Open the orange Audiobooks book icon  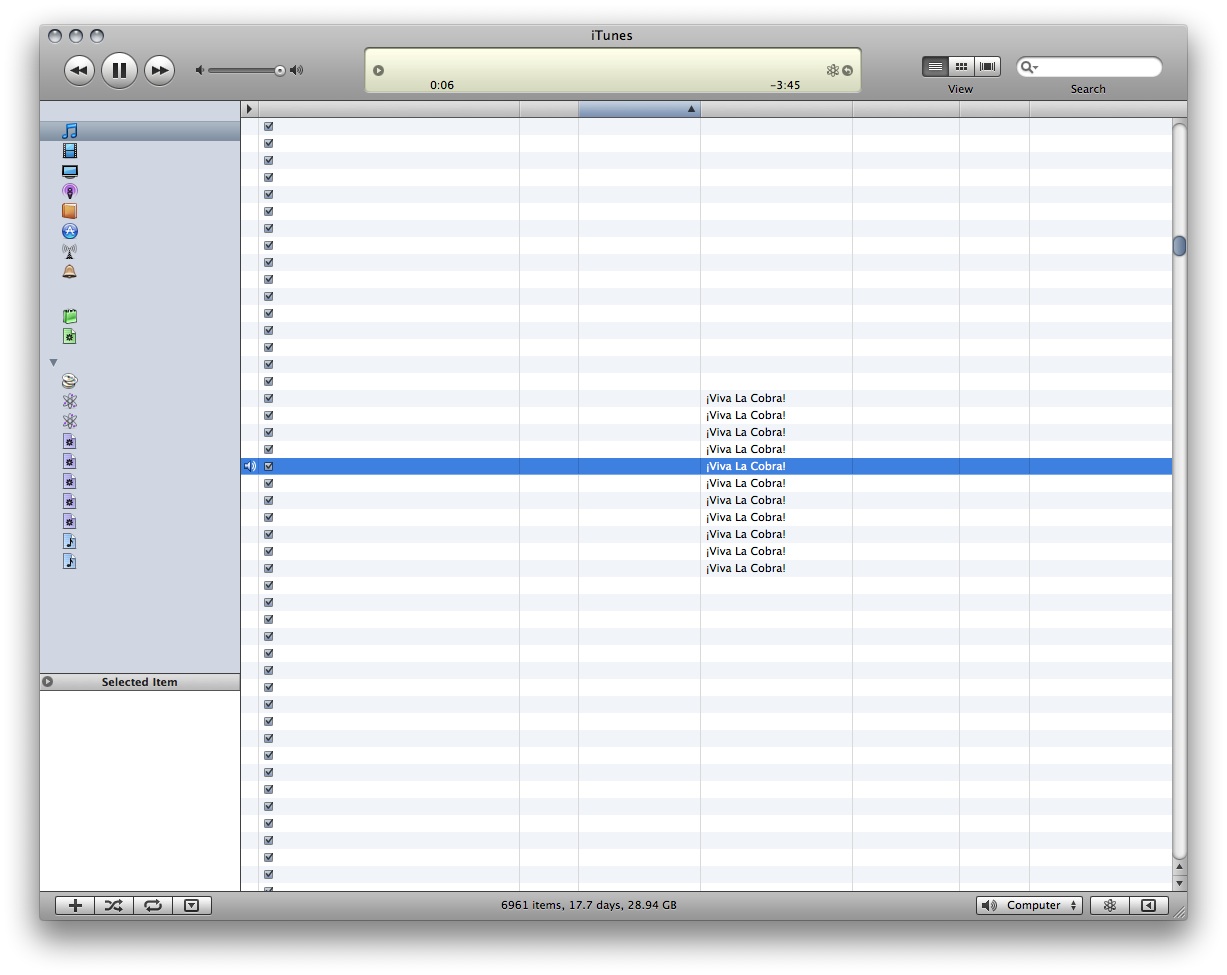pos(69,211)
